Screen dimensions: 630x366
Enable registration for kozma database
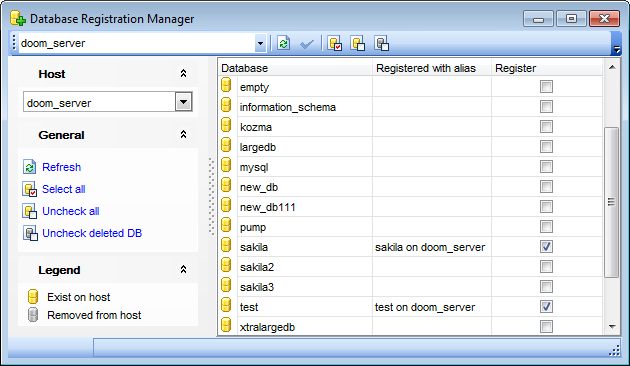click(x=546, y=127)
